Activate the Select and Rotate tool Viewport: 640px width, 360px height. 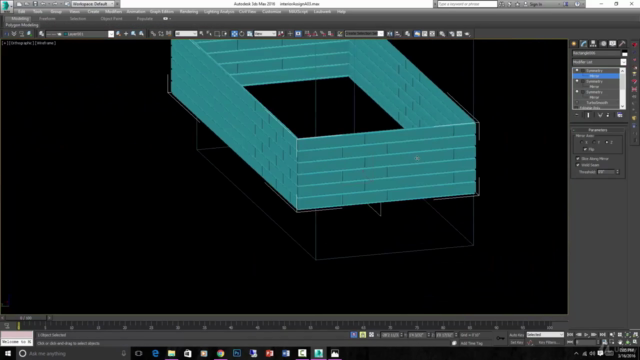pos(242,34)
